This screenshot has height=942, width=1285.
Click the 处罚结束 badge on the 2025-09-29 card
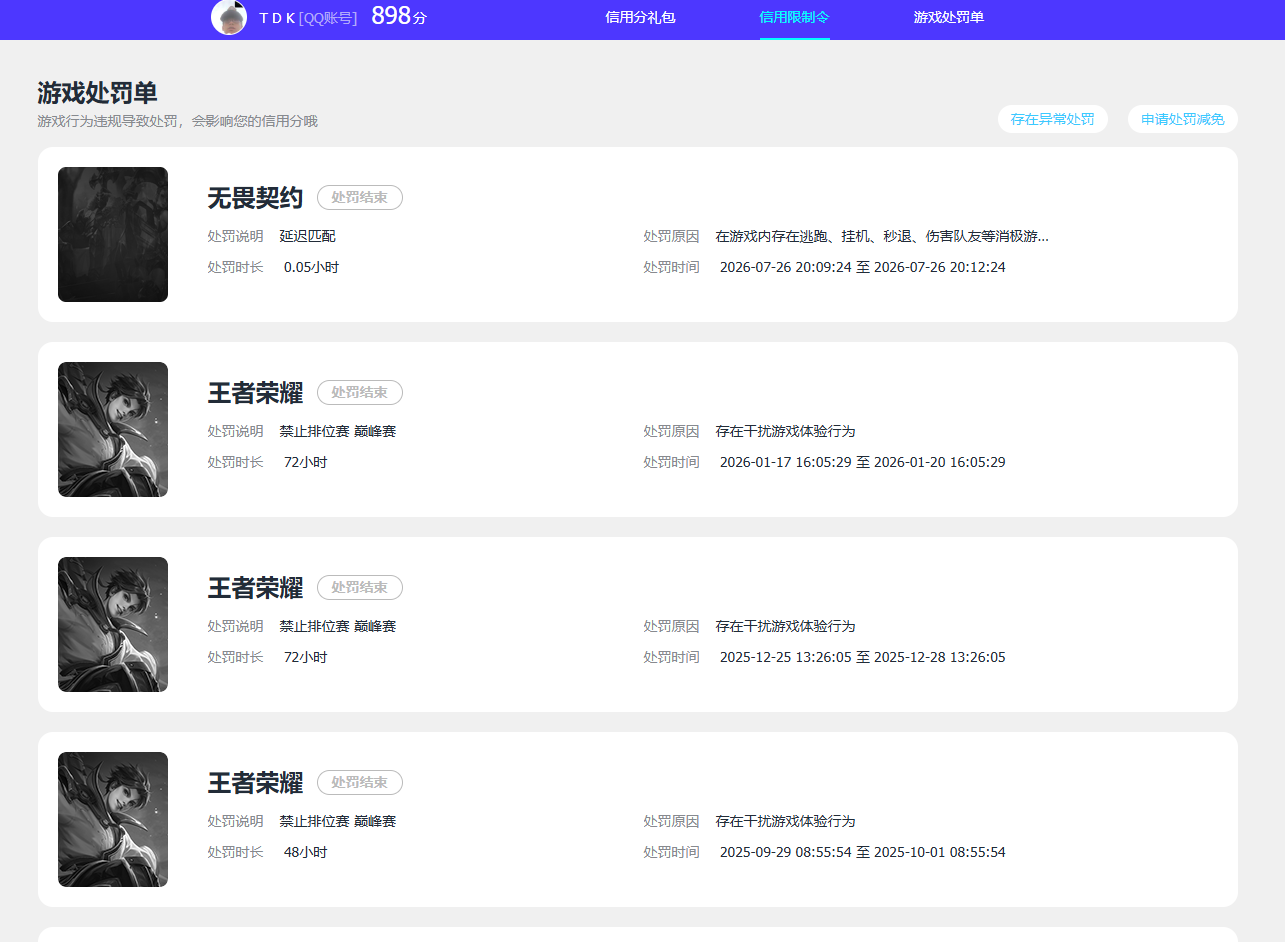(360, 782)
